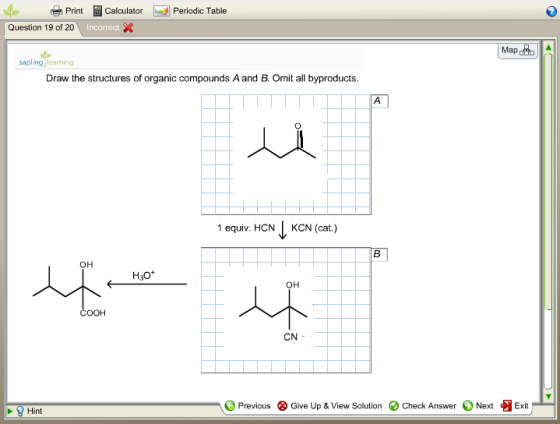Click the blue help question mark icon
The width and height of the screenshot is (560, 424).
[551, 11]
